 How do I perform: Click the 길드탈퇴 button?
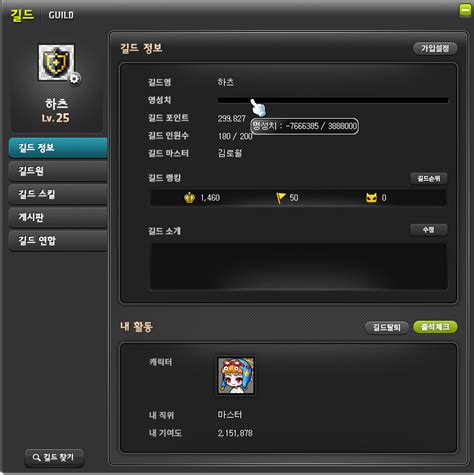[387, 327]
